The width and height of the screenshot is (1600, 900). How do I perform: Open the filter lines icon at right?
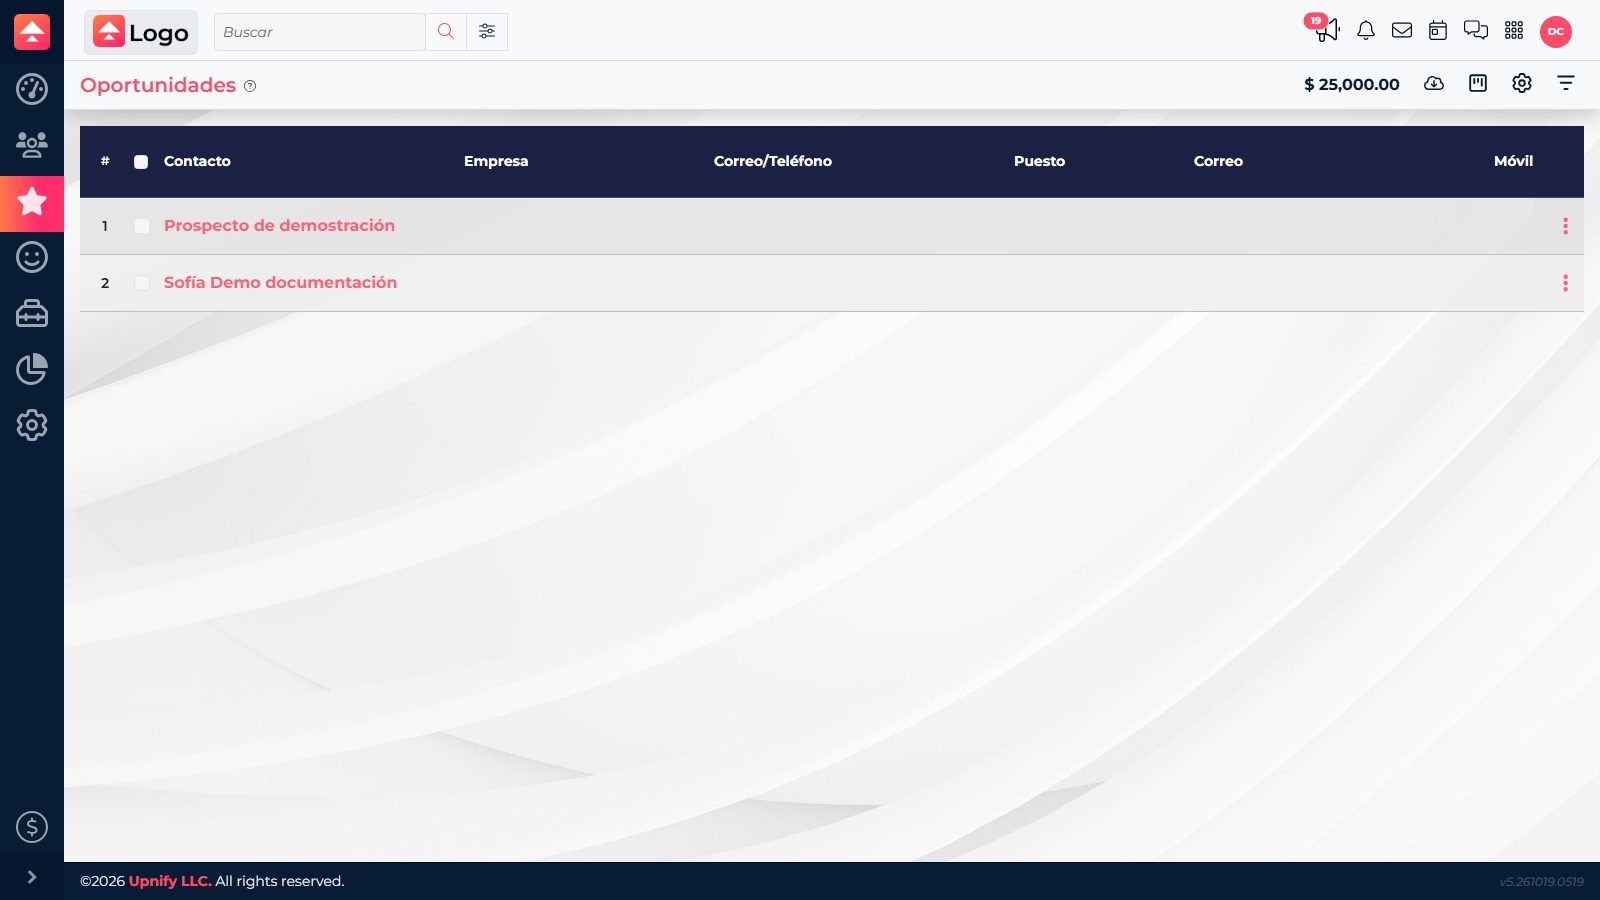1566,83
